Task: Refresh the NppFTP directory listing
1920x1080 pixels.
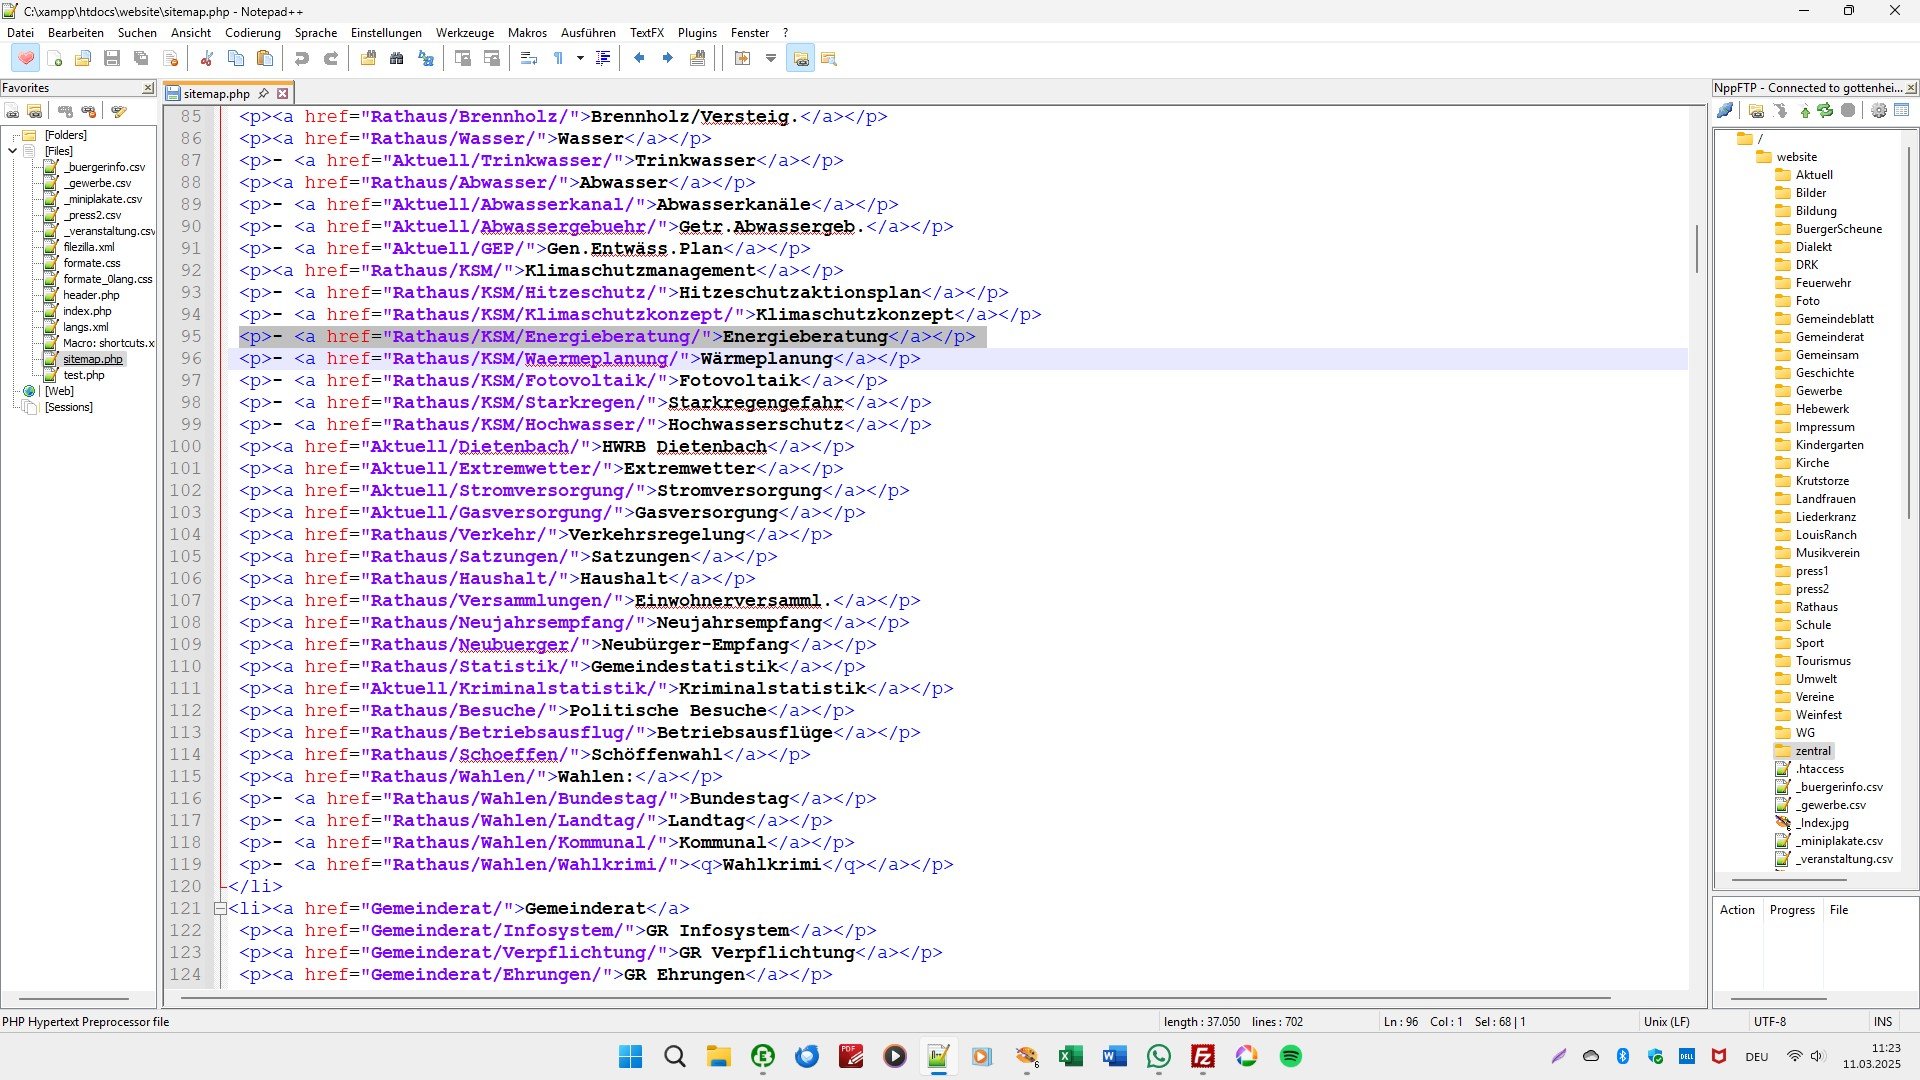Action: point(1826,111)
